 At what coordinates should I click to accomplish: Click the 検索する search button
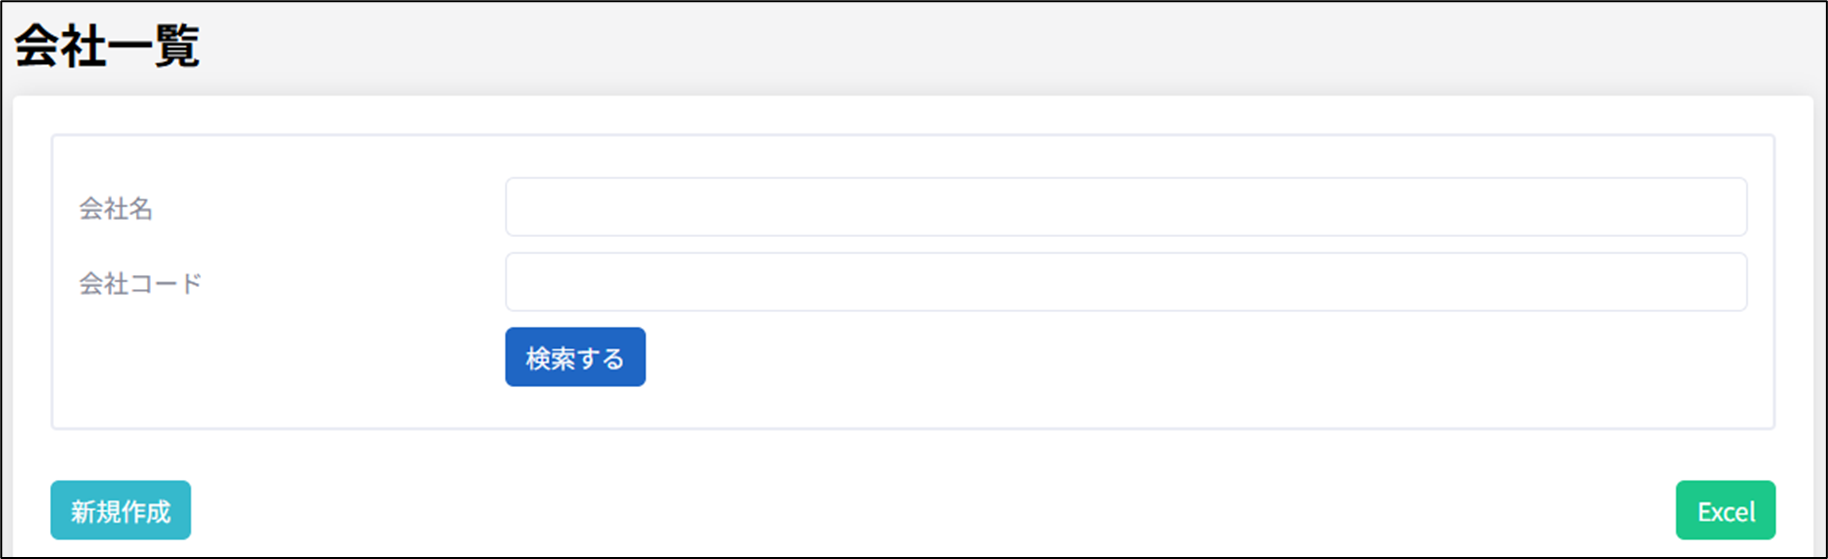[x=575, y=357]
